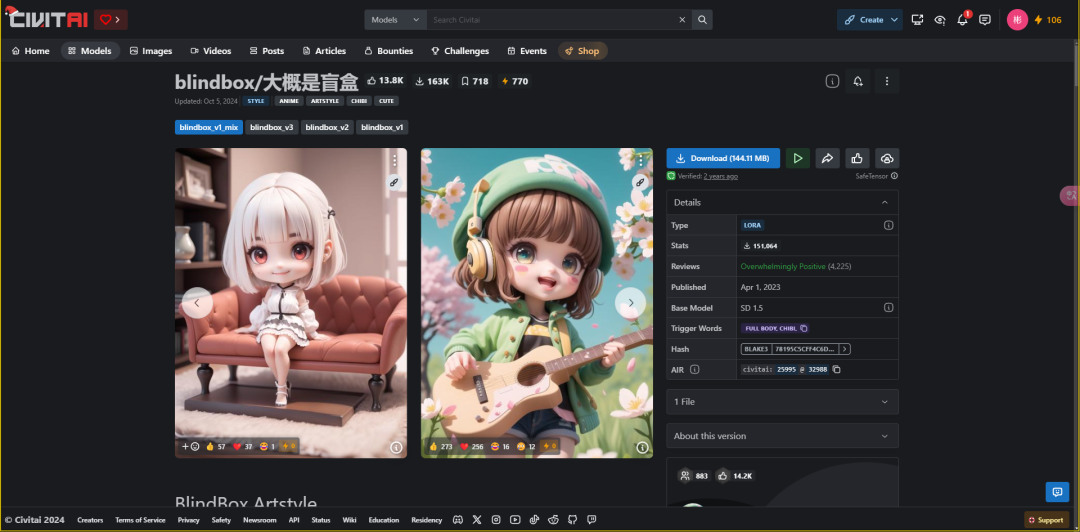Toggle the browsing-level eye icon in the header

[x=939, y=20]
